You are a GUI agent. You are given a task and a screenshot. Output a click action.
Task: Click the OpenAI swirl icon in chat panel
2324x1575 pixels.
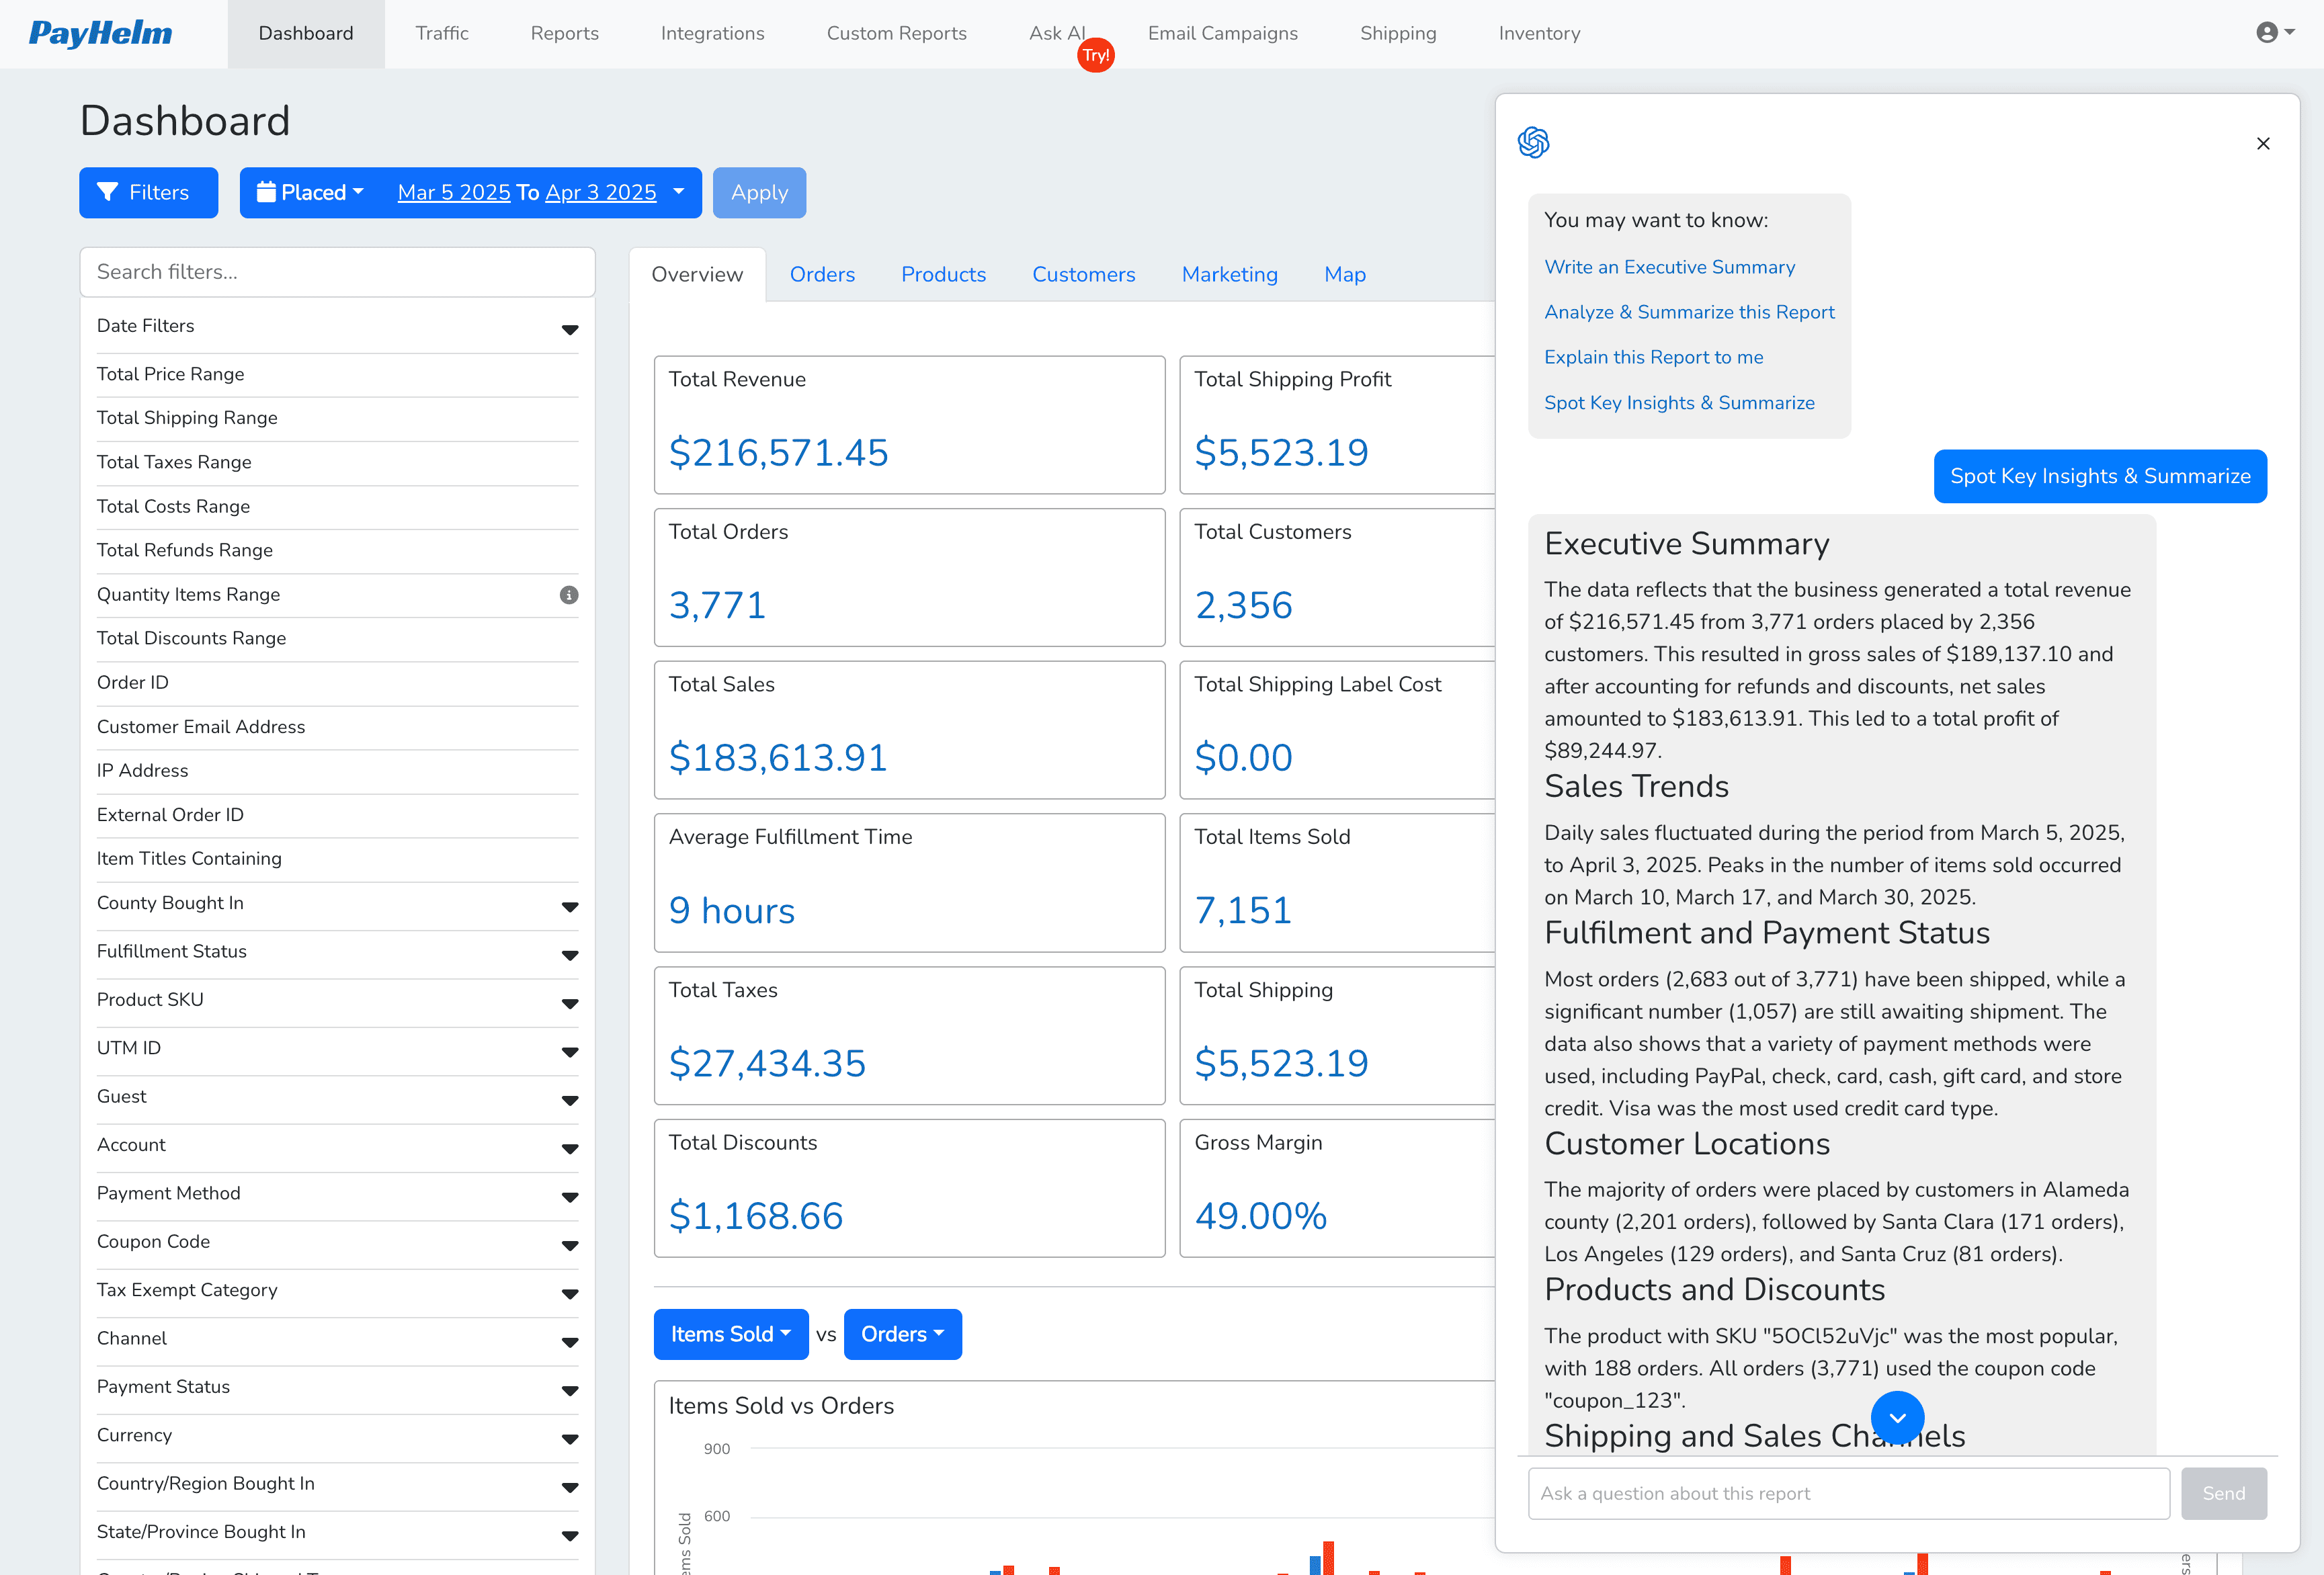[1533, 142]
